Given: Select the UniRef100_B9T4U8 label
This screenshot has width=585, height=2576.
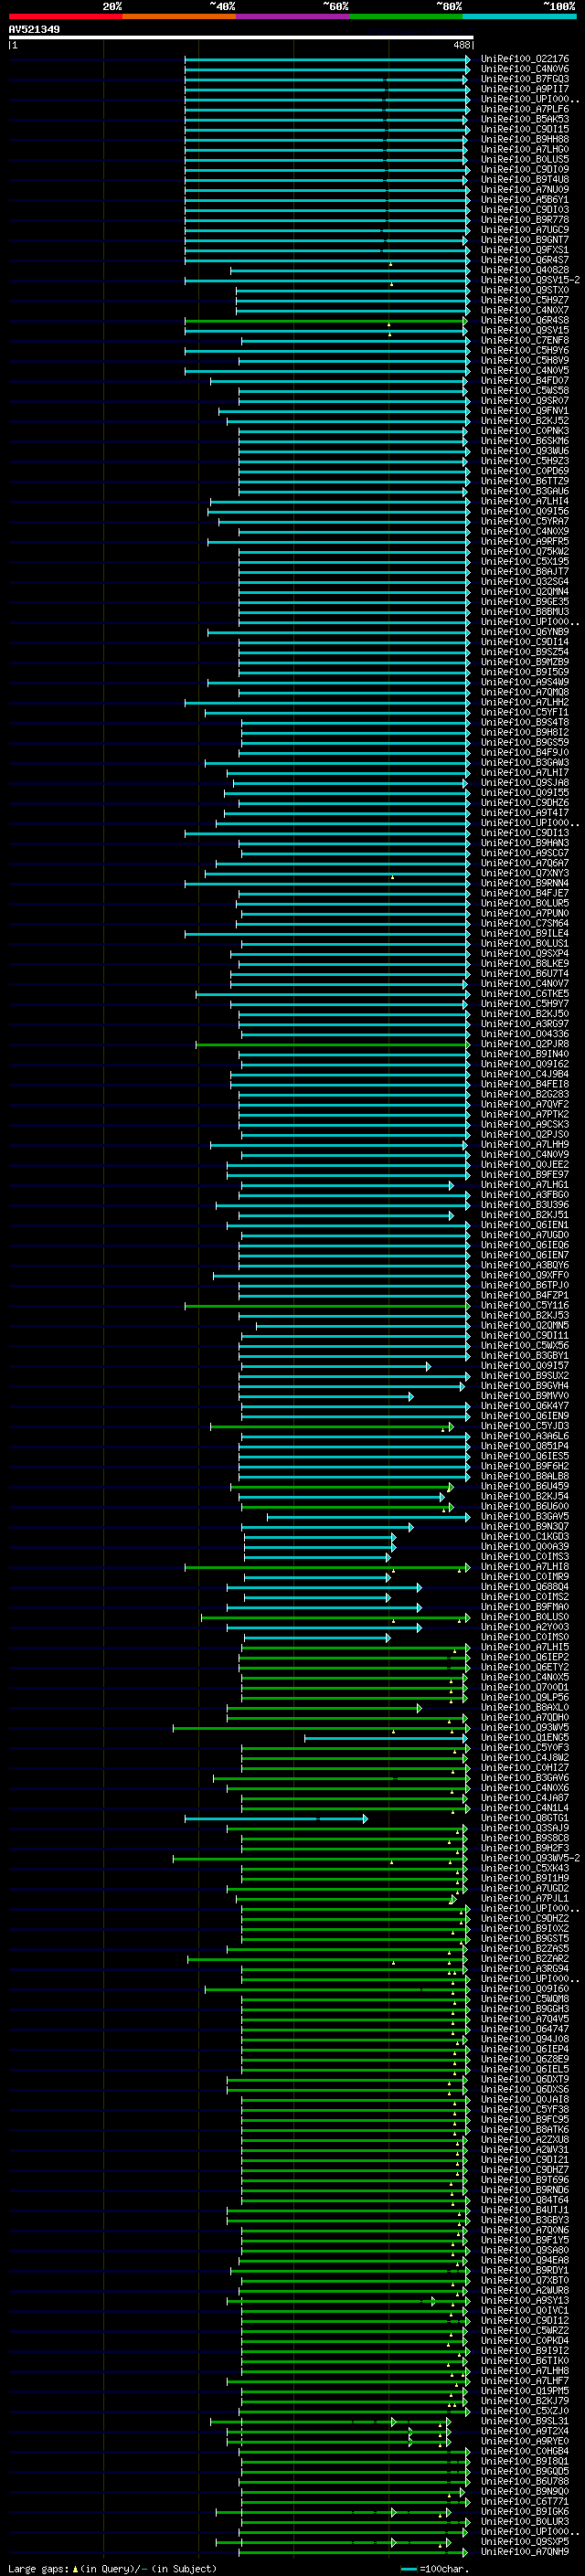Looking at the screenshot, I should (525, 180).
